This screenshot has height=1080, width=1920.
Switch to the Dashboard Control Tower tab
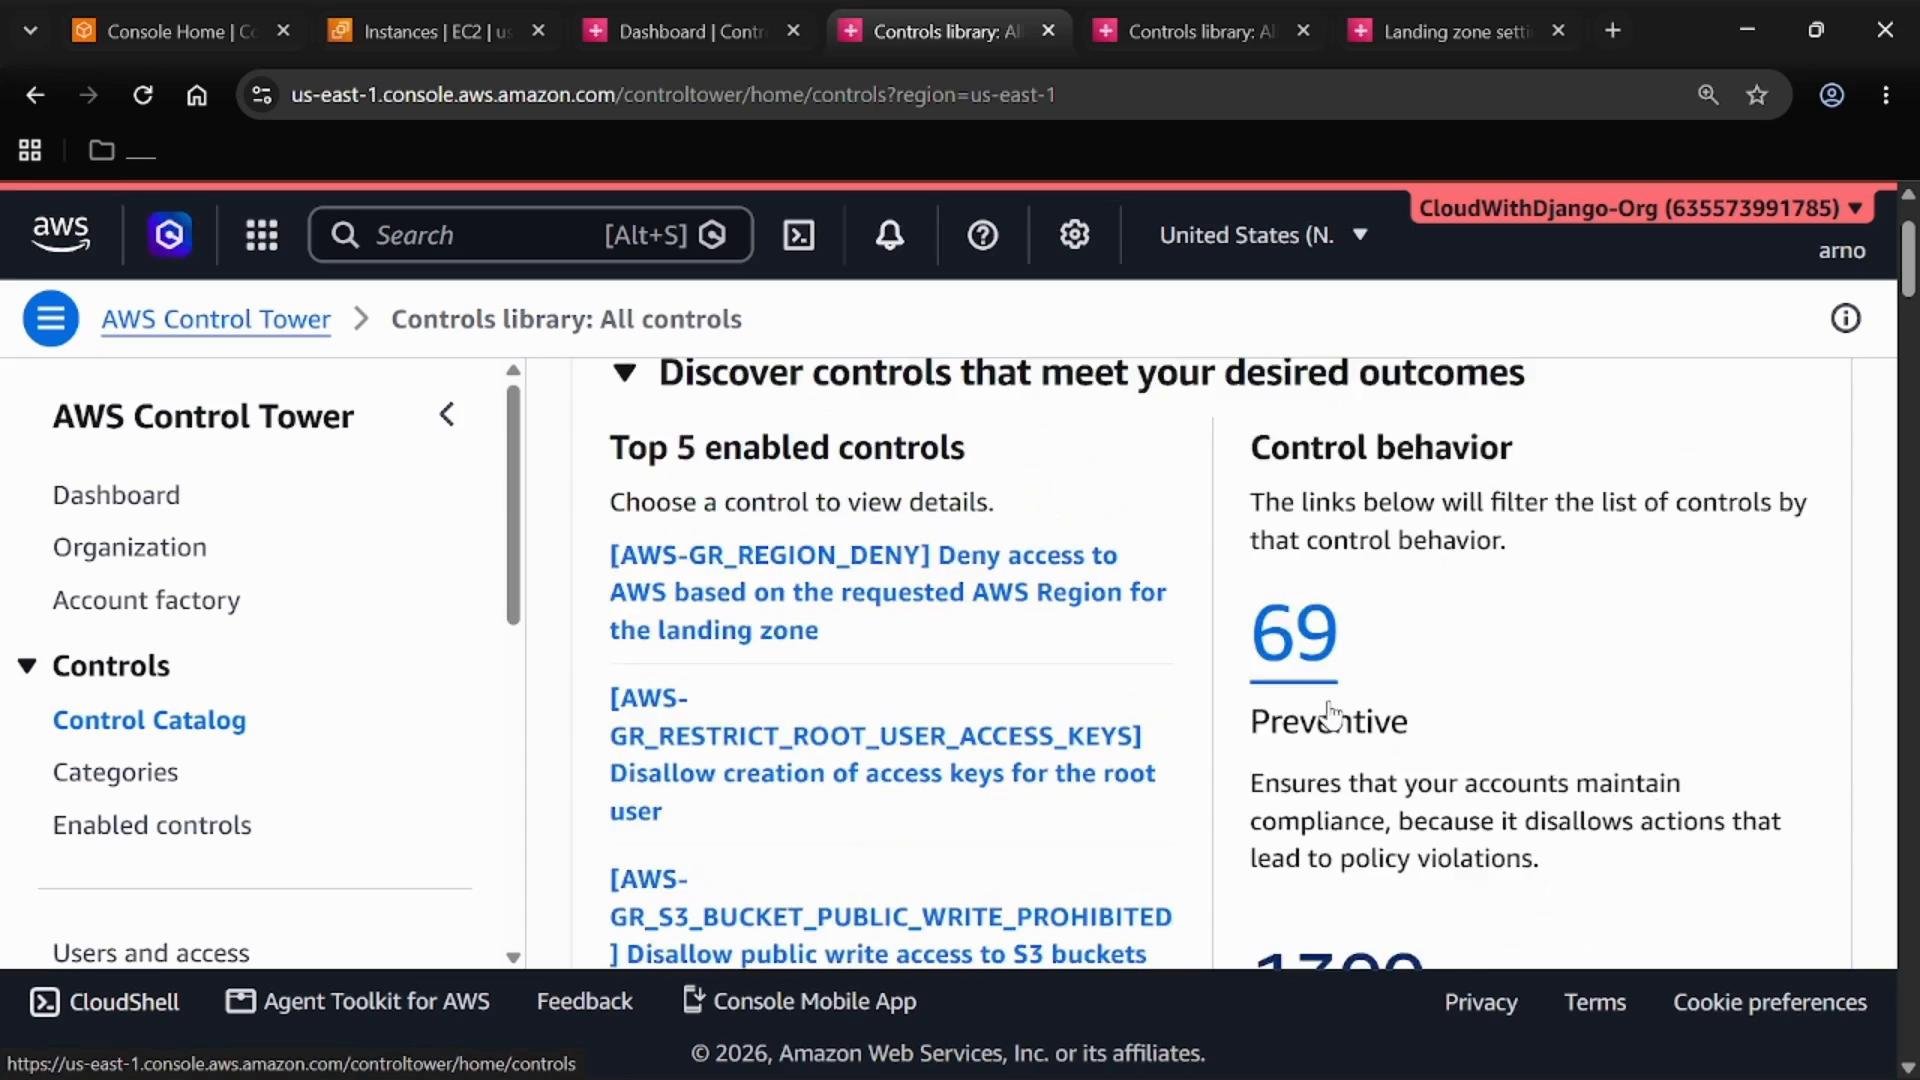pyautogui.click(x=691, y=31)
